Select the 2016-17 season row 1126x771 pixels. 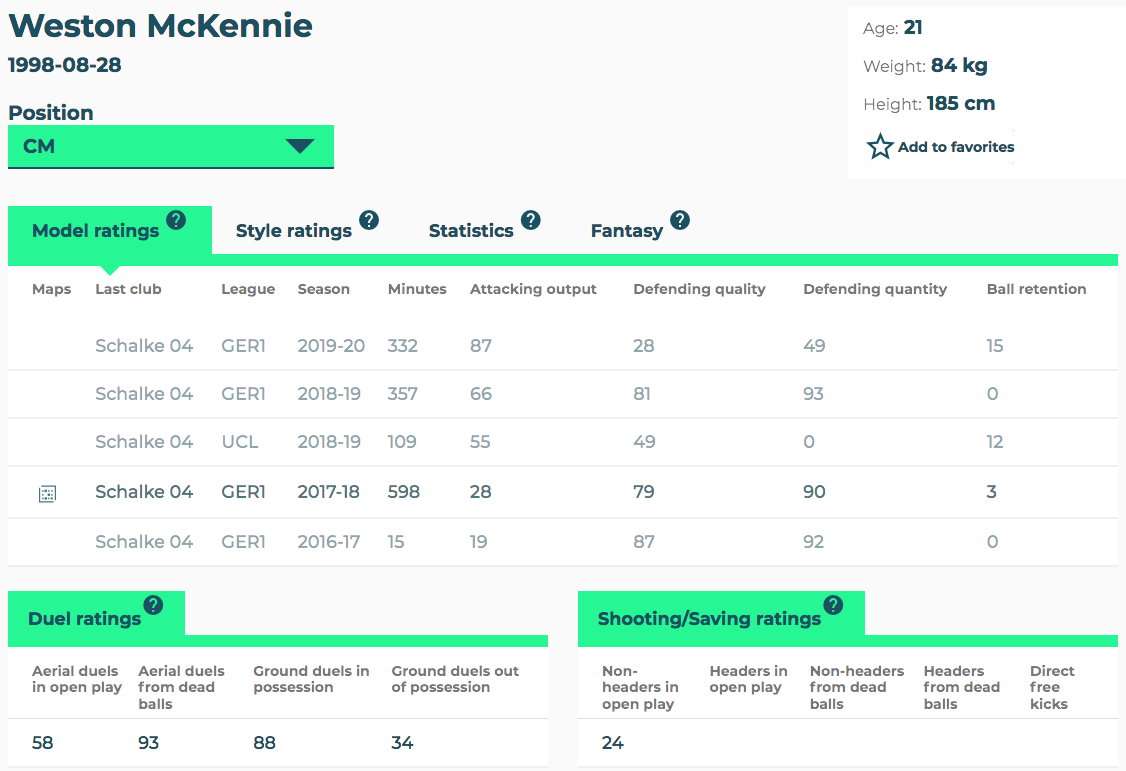click(330, 541)
